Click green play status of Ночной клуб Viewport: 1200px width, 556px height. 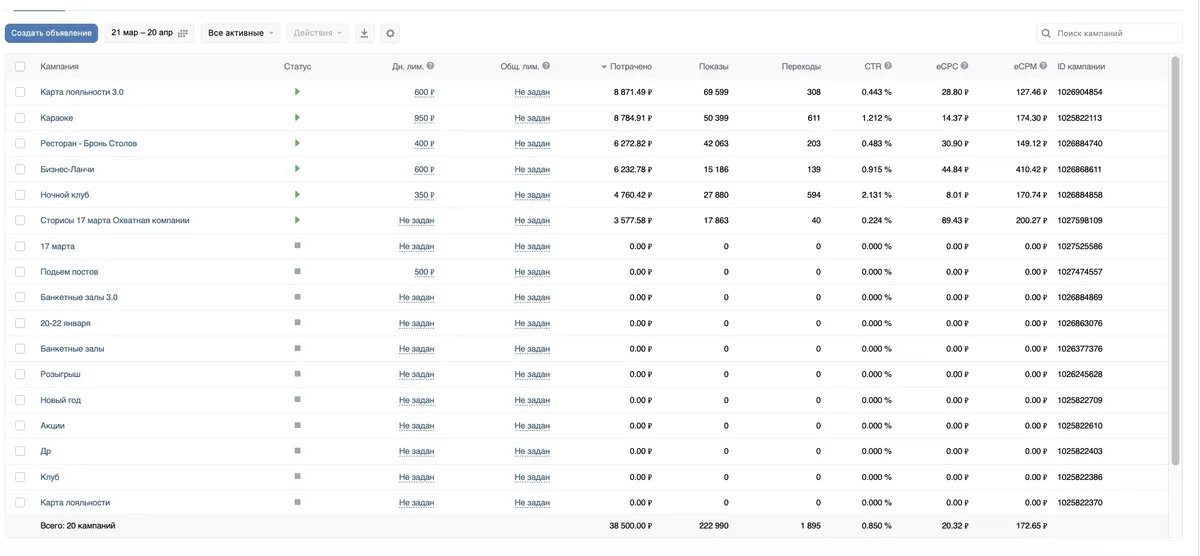pyautogui.click(x=297, y=194)
